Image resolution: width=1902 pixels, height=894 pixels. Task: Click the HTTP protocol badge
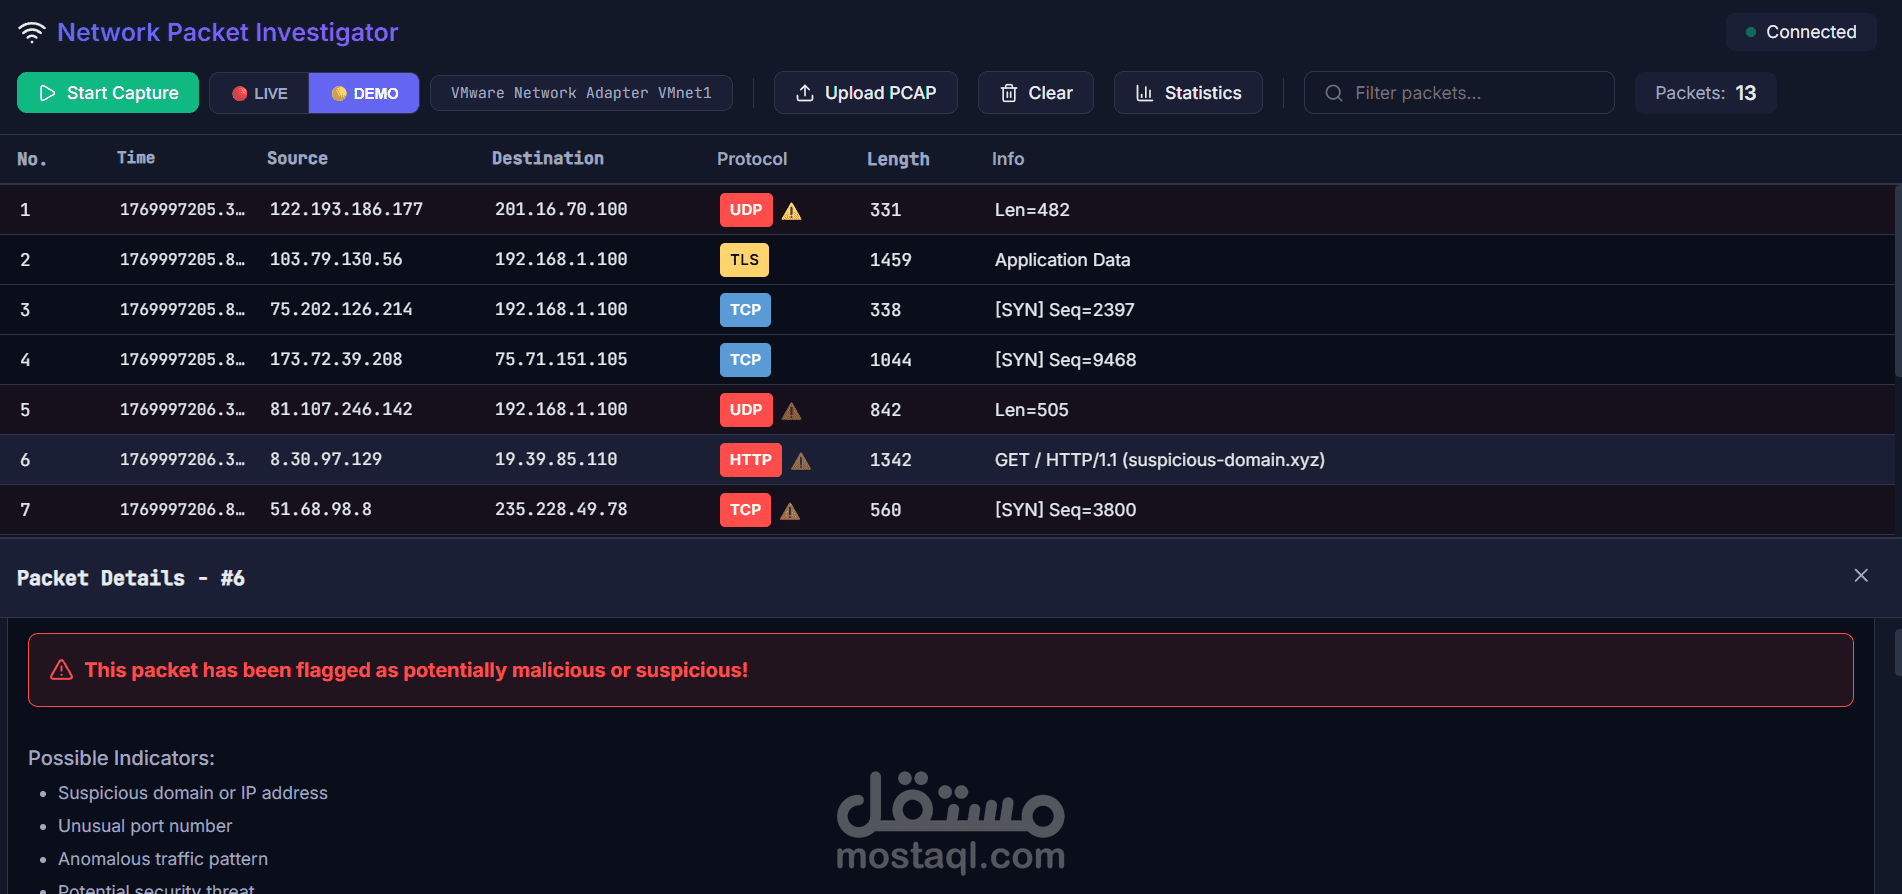click(x=750, y=460)
